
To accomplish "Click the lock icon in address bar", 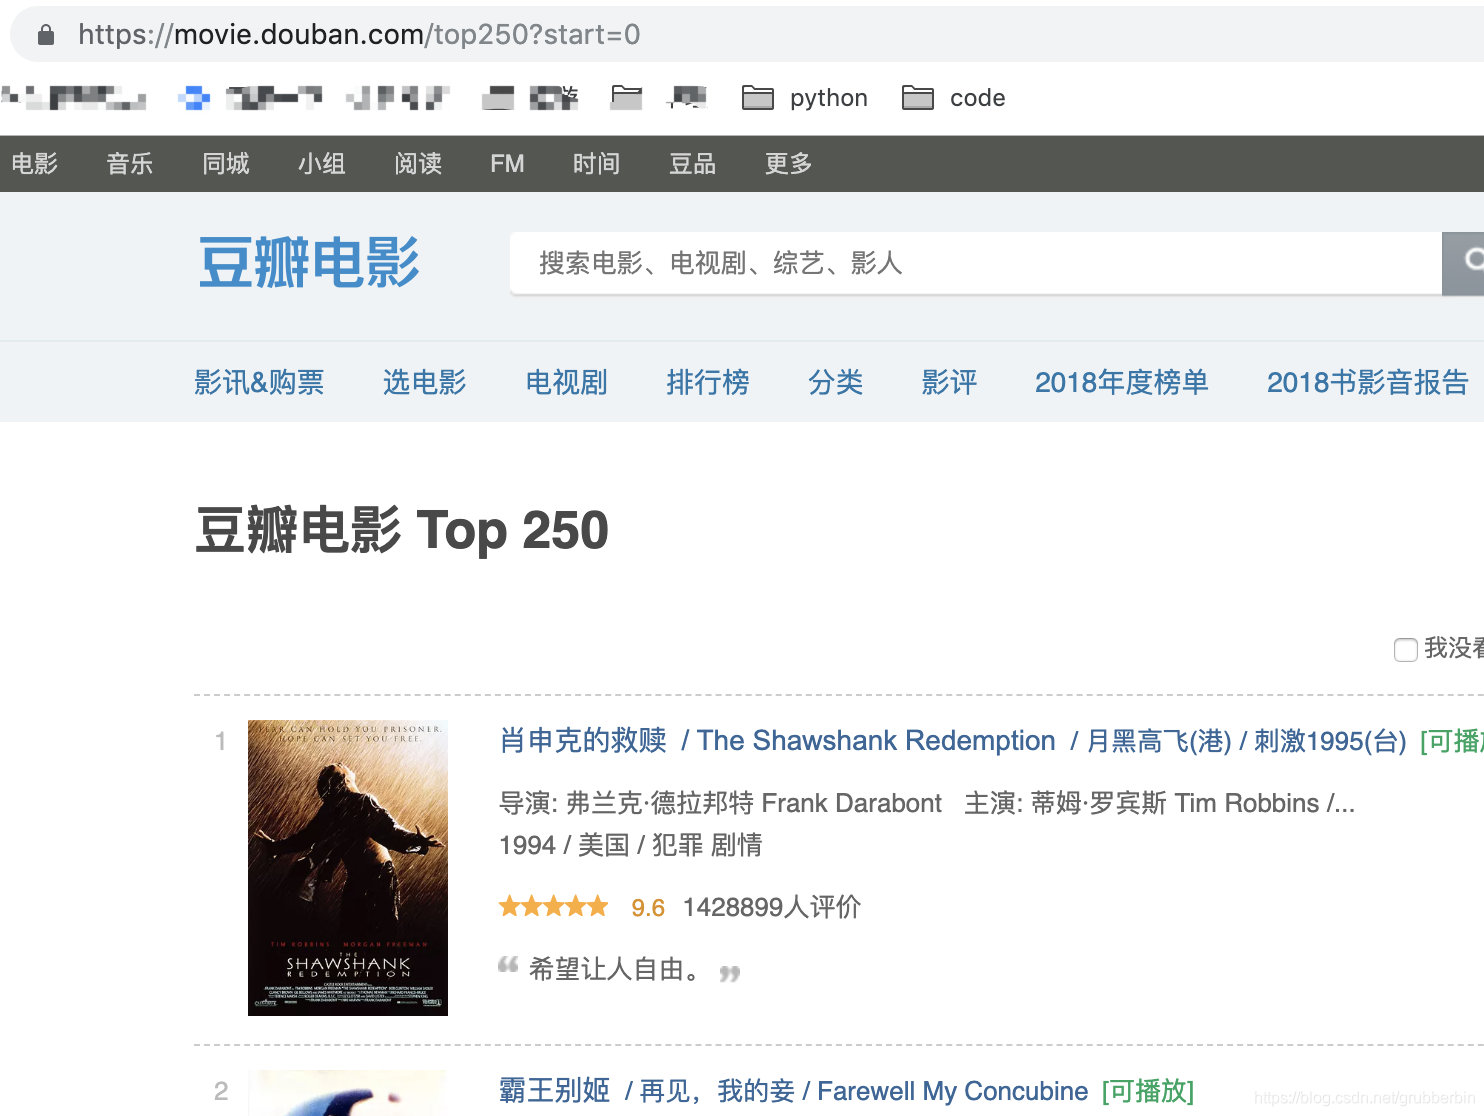I will pos(45,35).
